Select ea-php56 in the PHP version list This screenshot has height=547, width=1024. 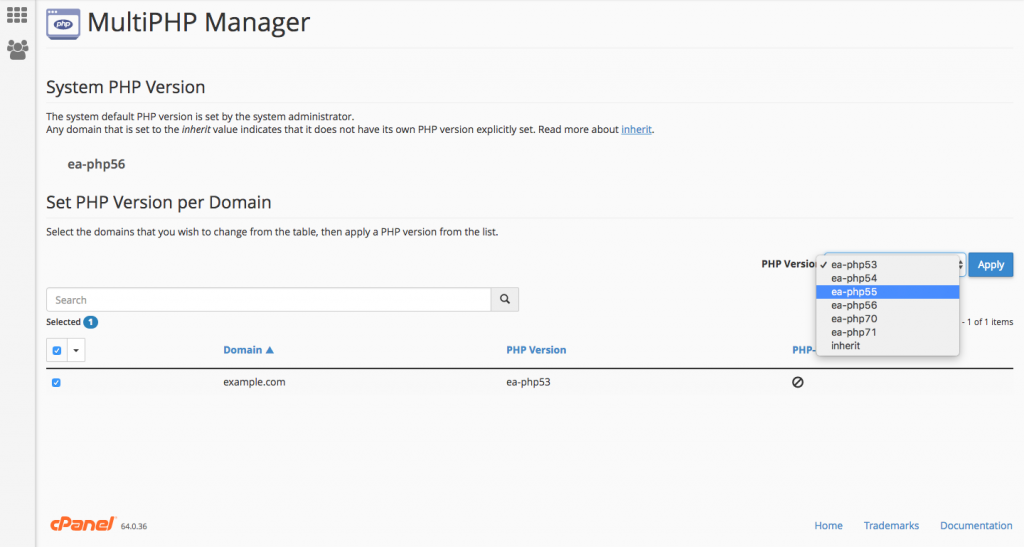pos(888,305)
